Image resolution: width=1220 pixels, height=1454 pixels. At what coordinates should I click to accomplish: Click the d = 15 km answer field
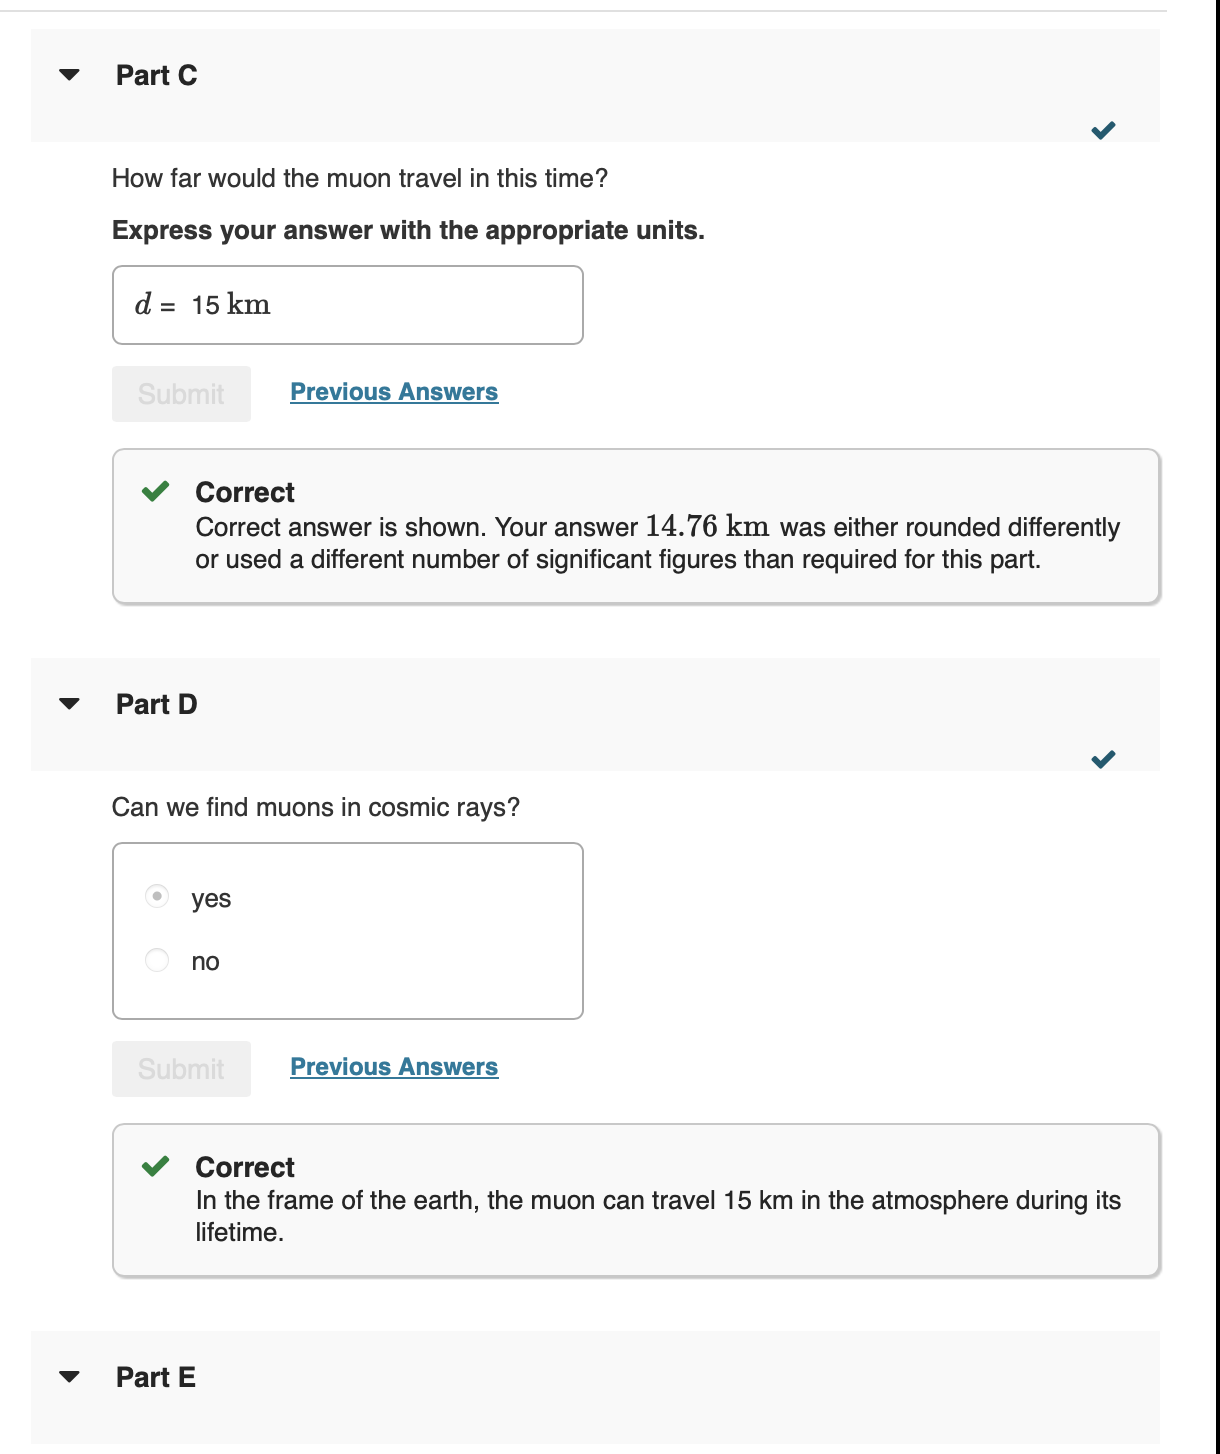click(348, 305)
